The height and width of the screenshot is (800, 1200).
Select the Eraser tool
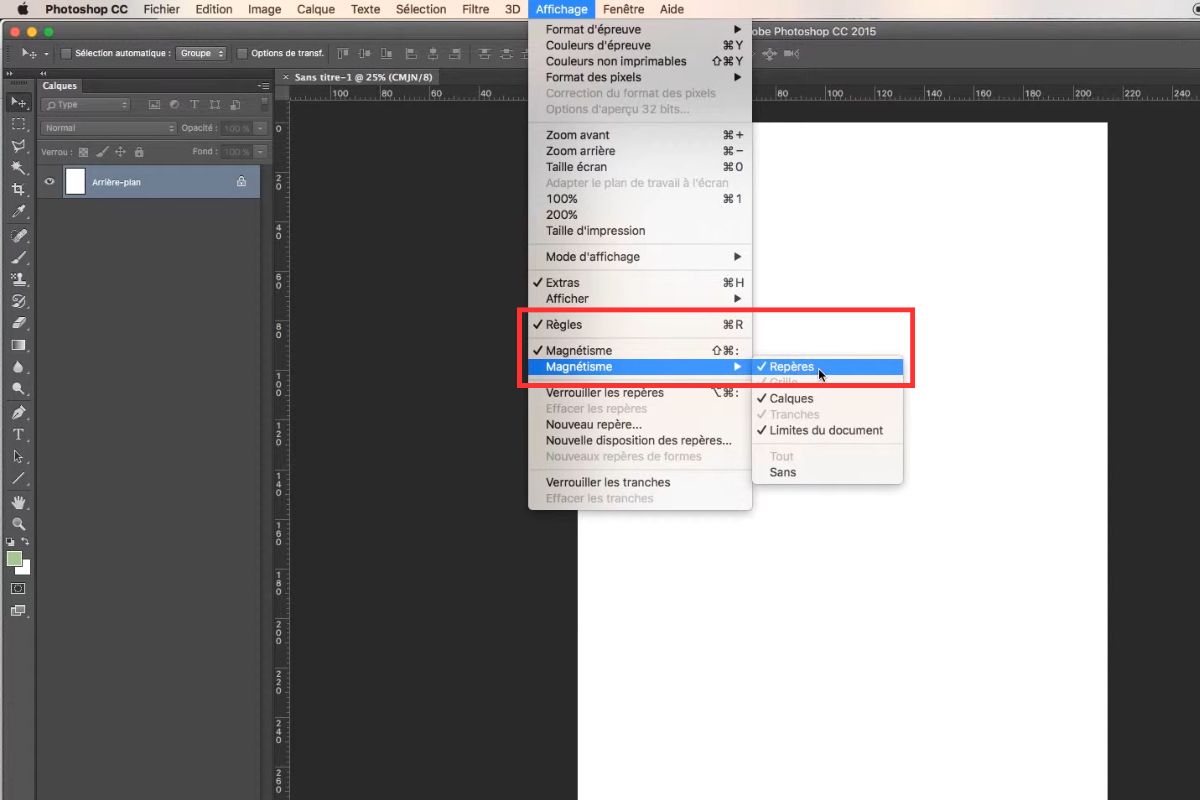tap(18, 323)
